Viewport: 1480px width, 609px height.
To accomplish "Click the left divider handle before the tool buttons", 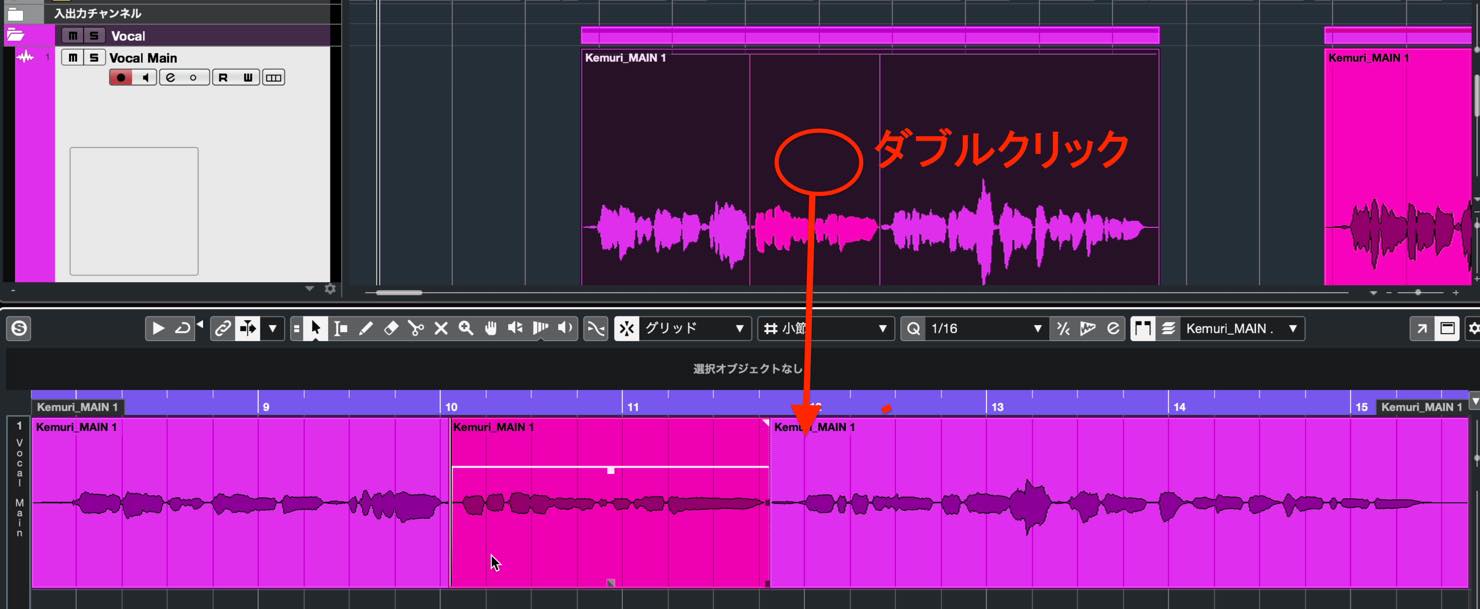I will [296, 328].
